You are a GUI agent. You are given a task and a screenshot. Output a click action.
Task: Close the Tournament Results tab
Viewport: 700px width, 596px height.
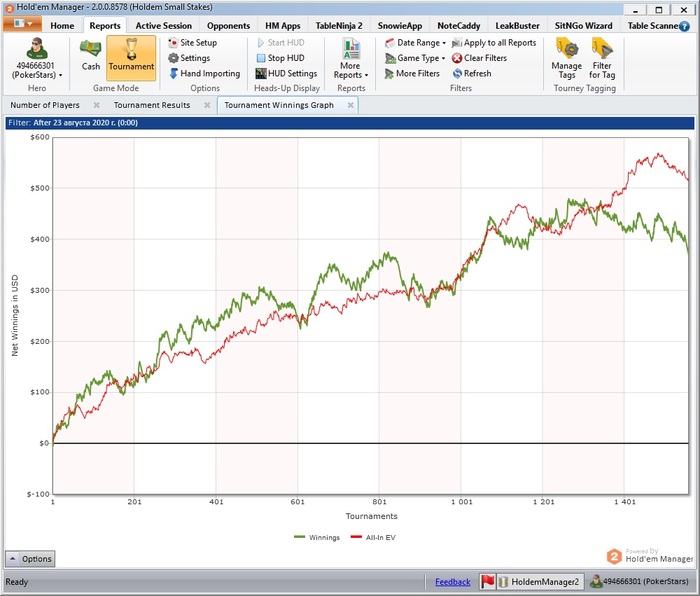(207, 105)
